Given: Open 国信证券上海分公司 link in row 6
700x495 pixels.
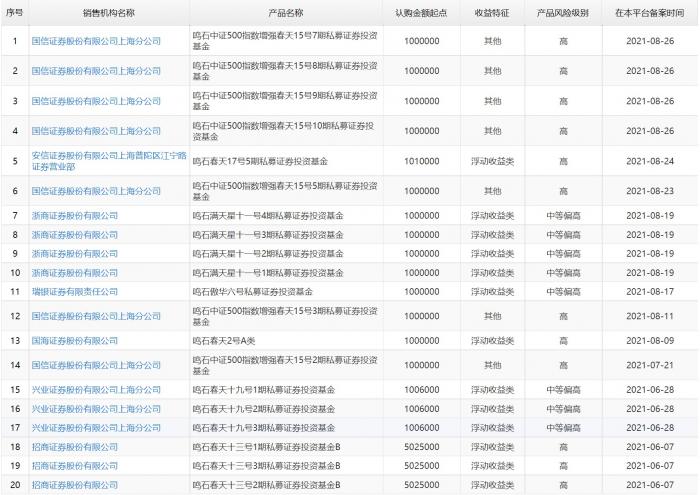Looking at the screenshot, I should pos(96,191).
